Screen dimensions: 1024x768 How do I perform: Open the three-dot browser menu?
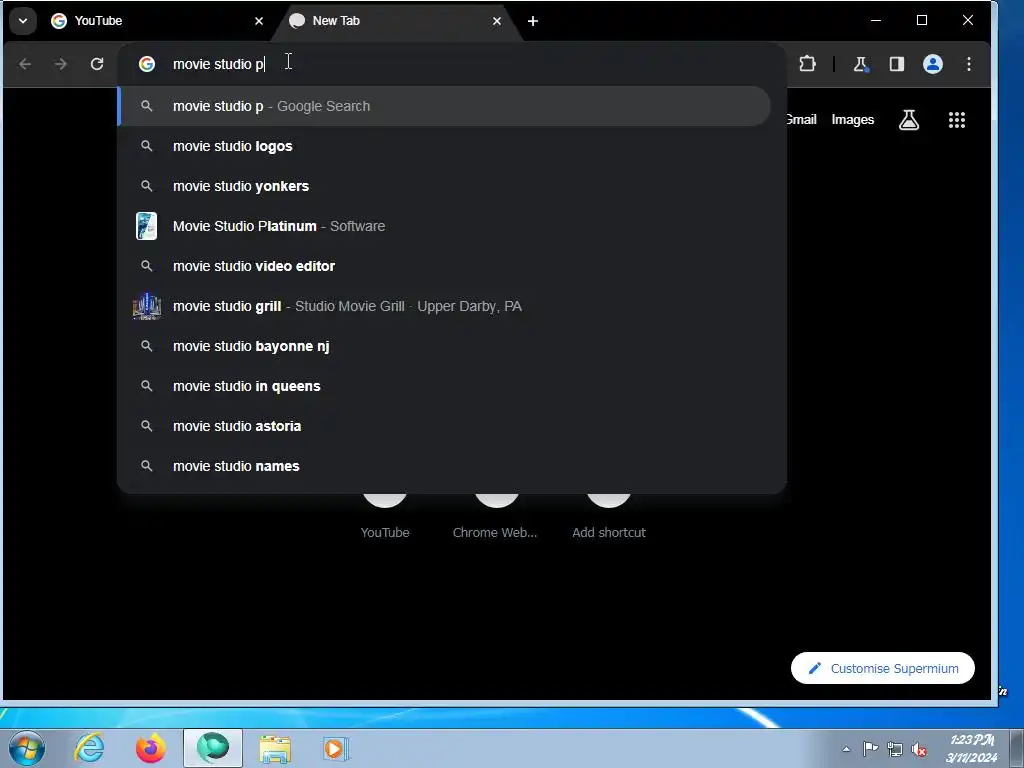(x=968, y=64)
